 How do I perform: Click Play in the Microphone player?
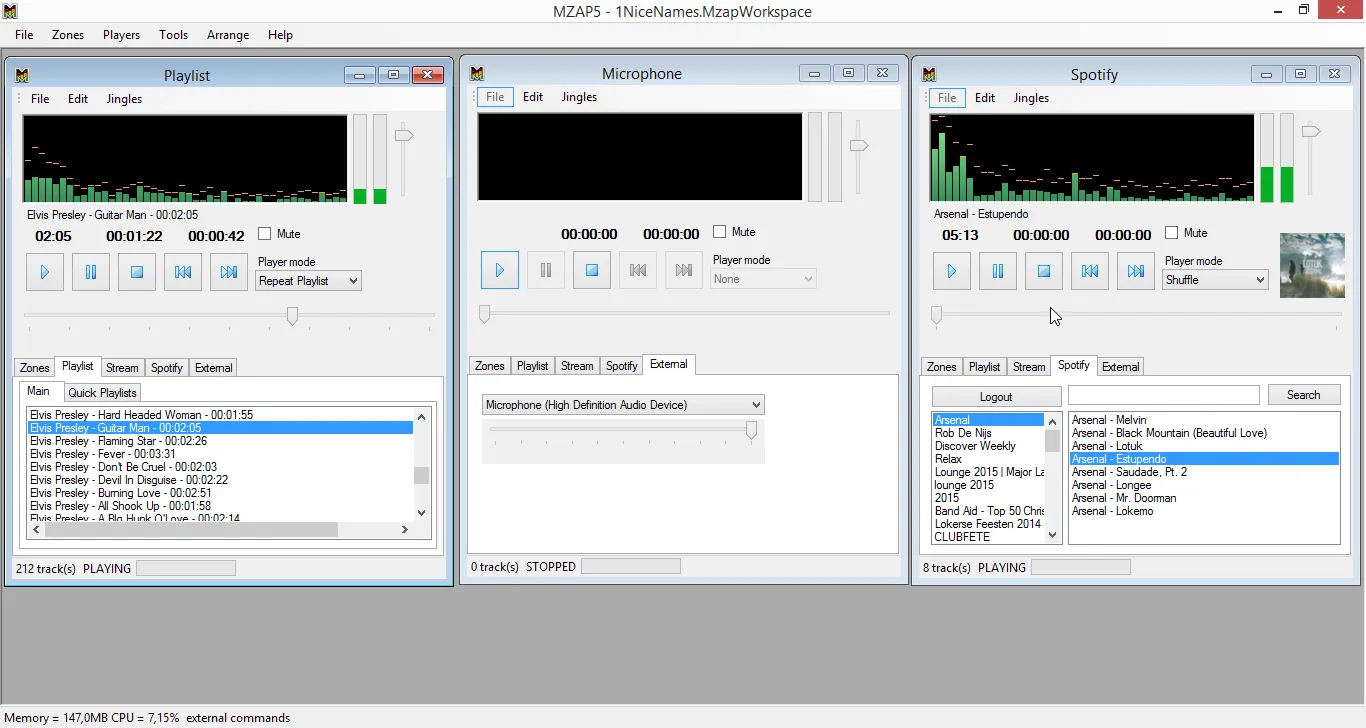tap(500, 270)
